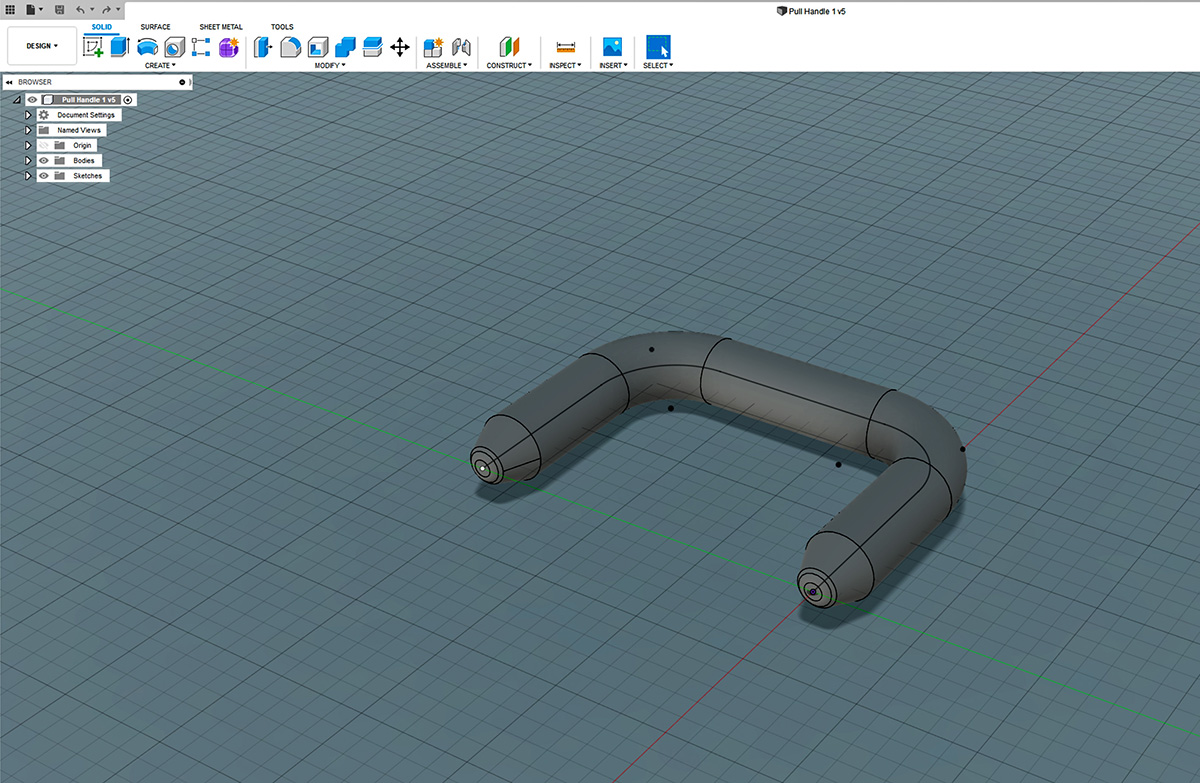Open the Inspect dropdown menu
The width and height of the screenshot is (1200, 783).
[565, 65]
